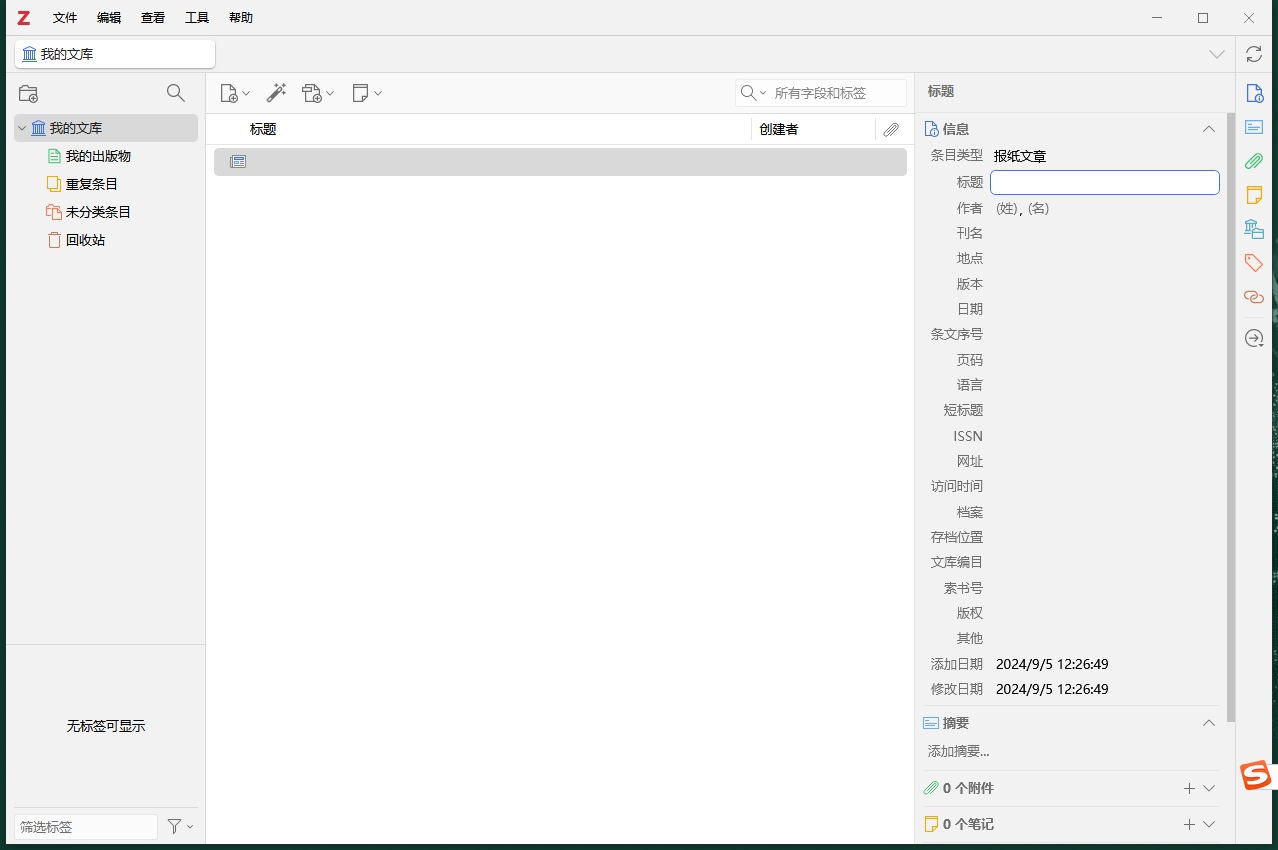Collapse the 信息 section

click(1208, 129)
